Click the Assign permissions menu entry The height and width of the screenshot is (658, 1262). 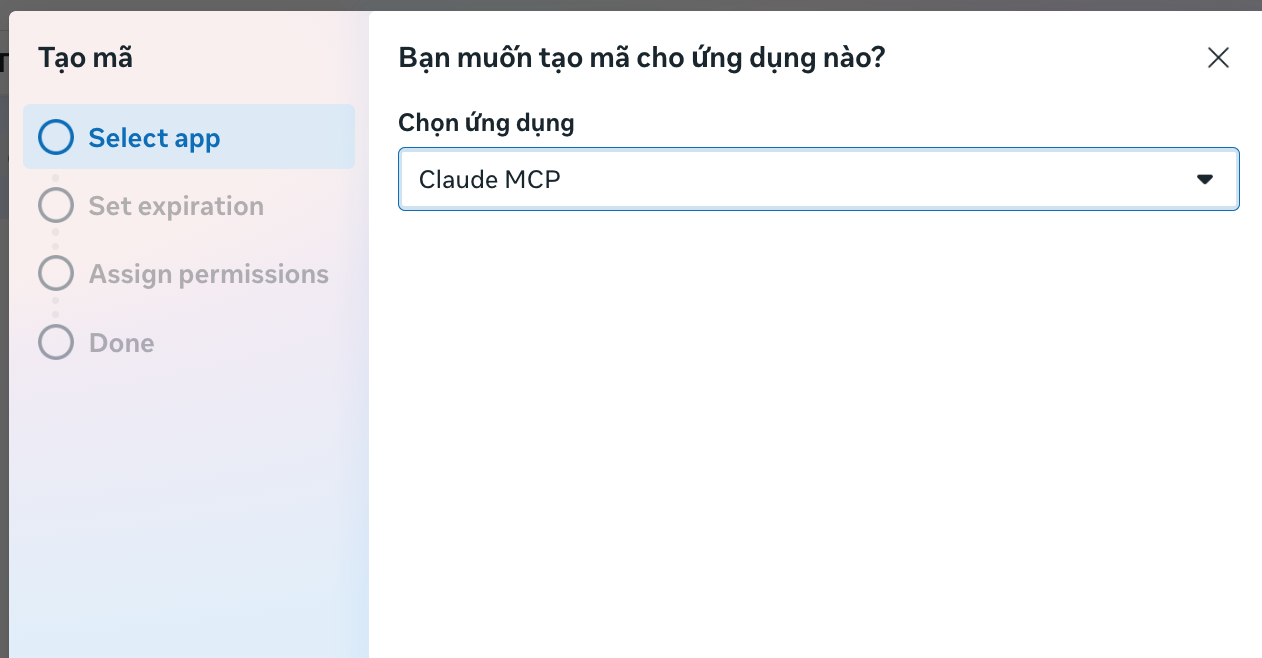click(209, 273)
